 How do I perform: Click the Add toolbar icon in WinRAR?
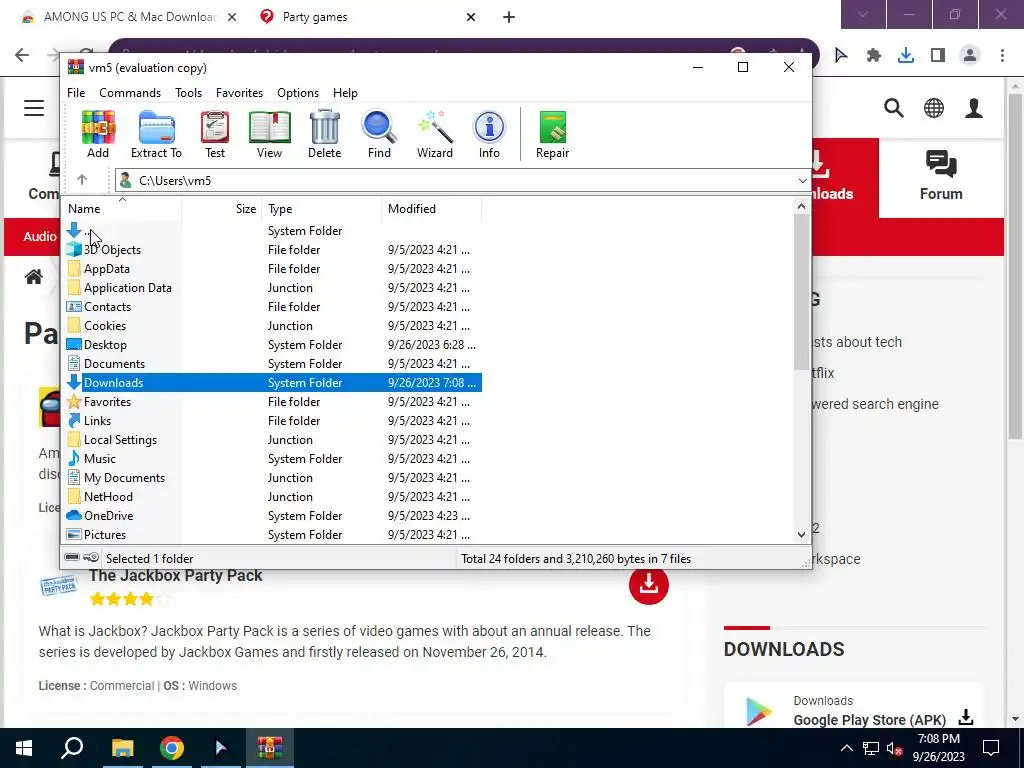click(x=98, y=135)
